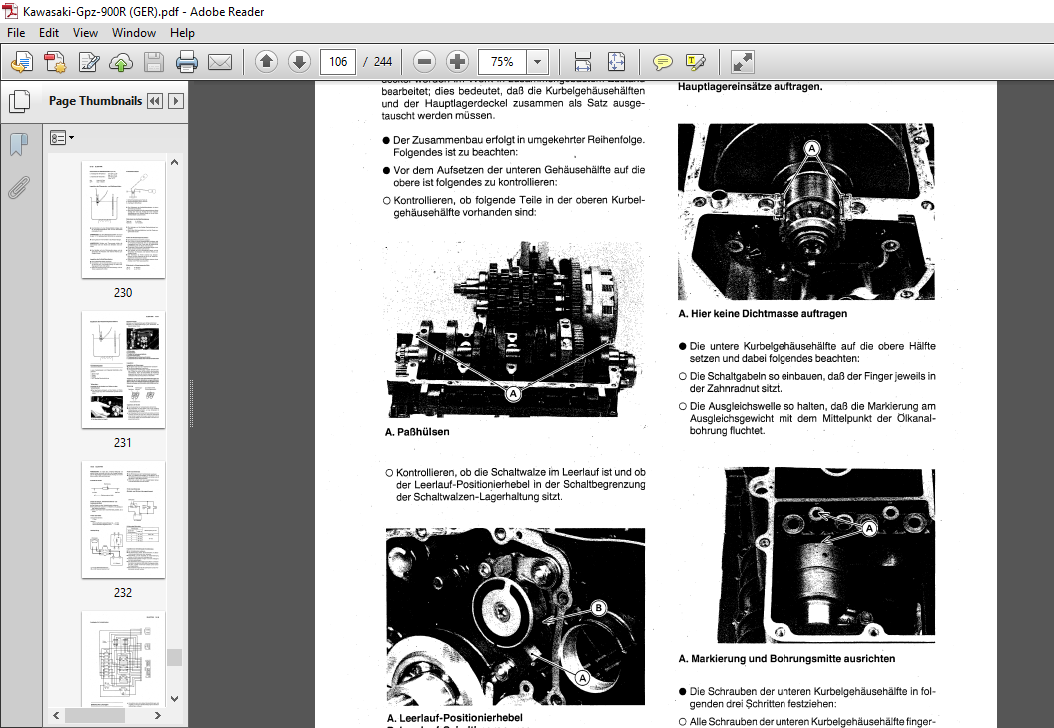Click the fit width scrolling icon
The width and height of the screenshot is (1054, 728).
583,62
